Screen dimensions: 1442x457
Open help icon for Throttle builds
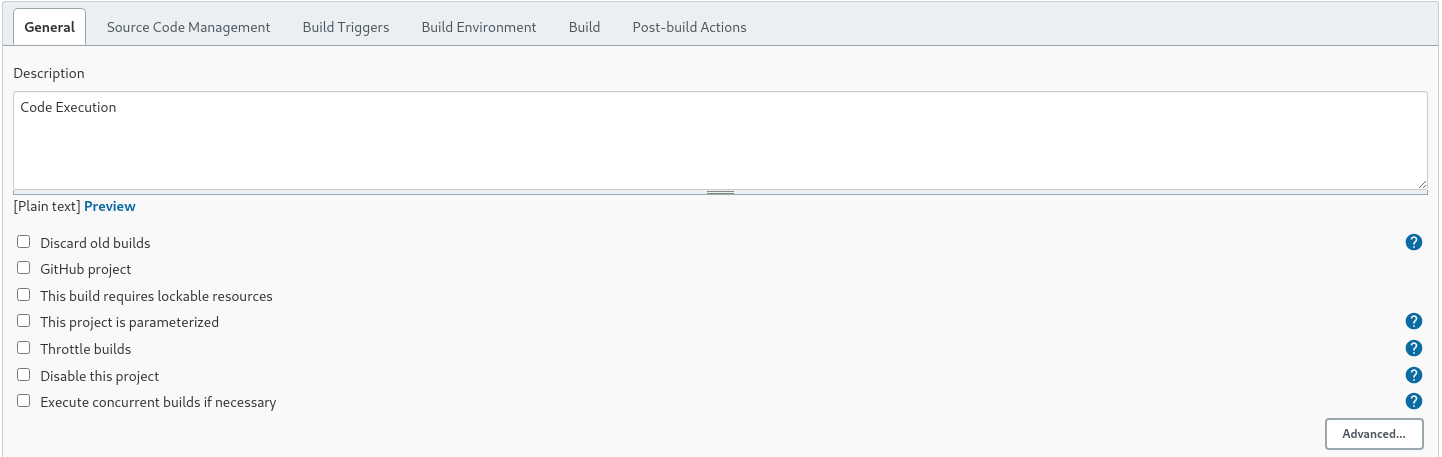pos(1414,348)
